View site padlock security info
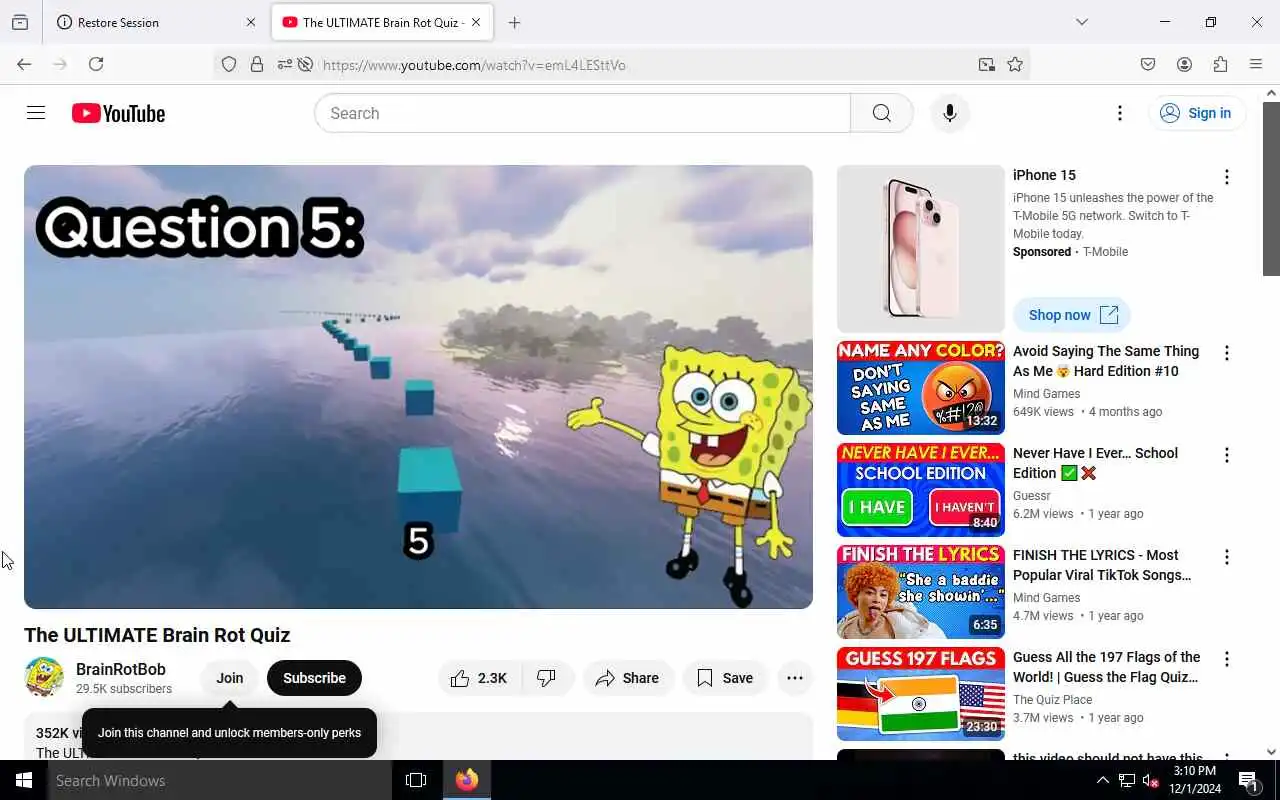1280x800 pixels. (x=257, y=65)
